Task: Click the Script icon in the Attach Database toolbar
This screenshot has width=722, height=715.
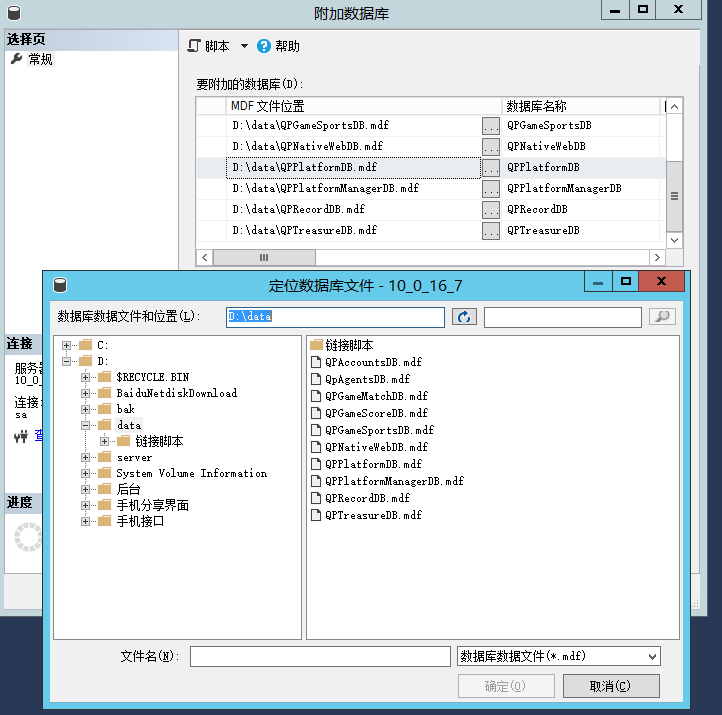Action: pos(194,46)
